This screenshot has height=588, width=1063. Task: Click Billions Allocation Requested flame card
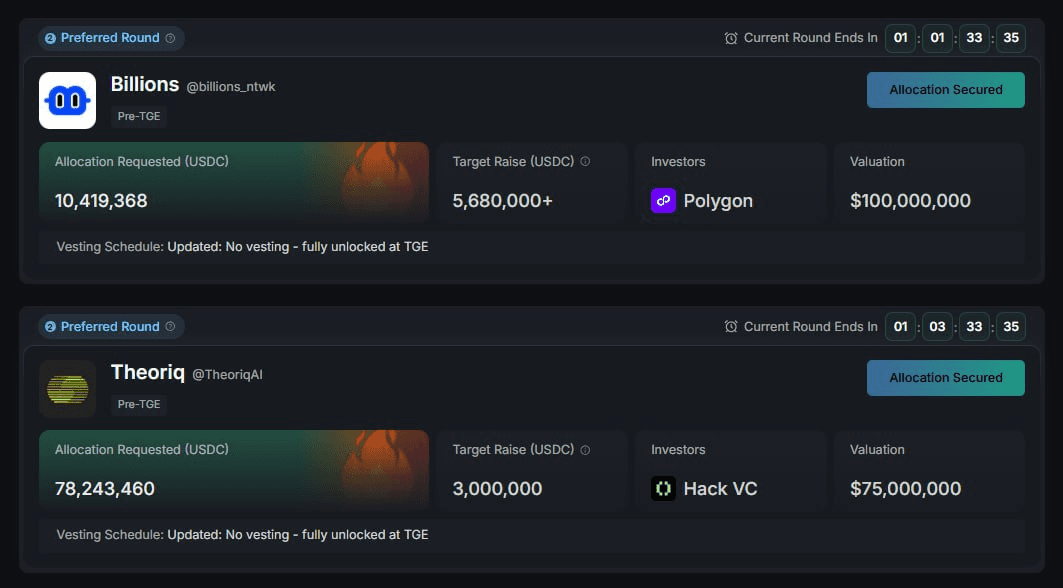[234, 182]
